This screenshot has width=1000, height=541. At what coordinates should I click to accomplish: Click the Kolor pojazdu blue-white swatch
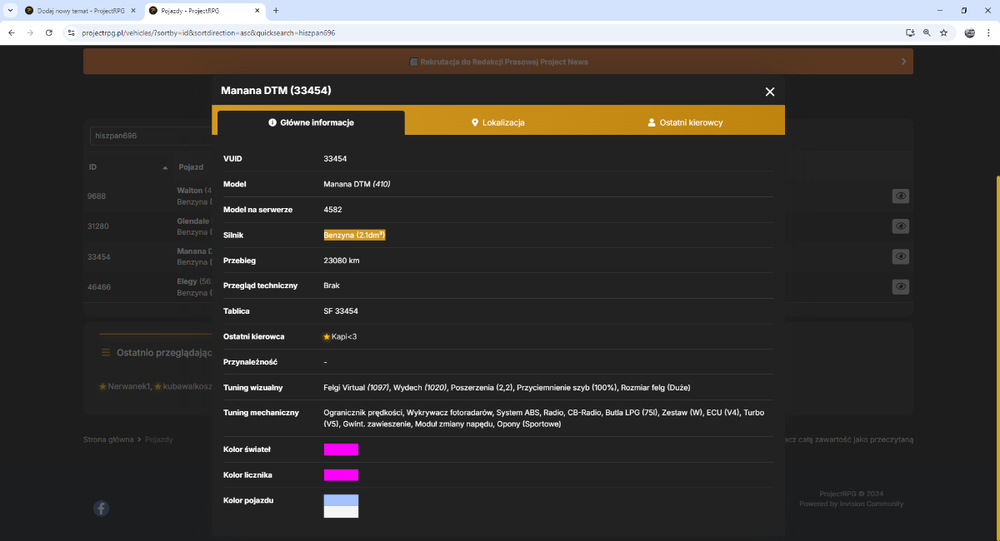pos(341,506)
